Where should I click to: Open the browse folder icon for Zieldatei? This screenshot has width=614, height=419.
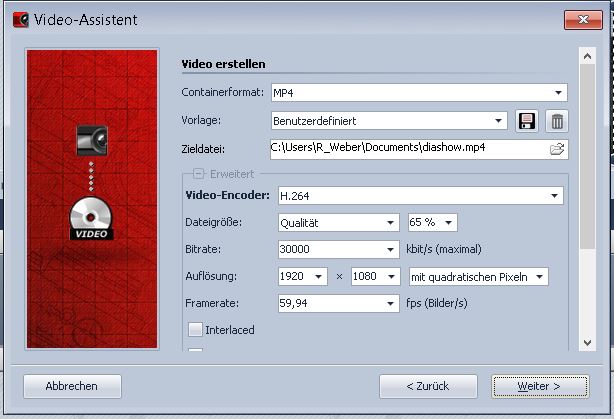point(557,149)
